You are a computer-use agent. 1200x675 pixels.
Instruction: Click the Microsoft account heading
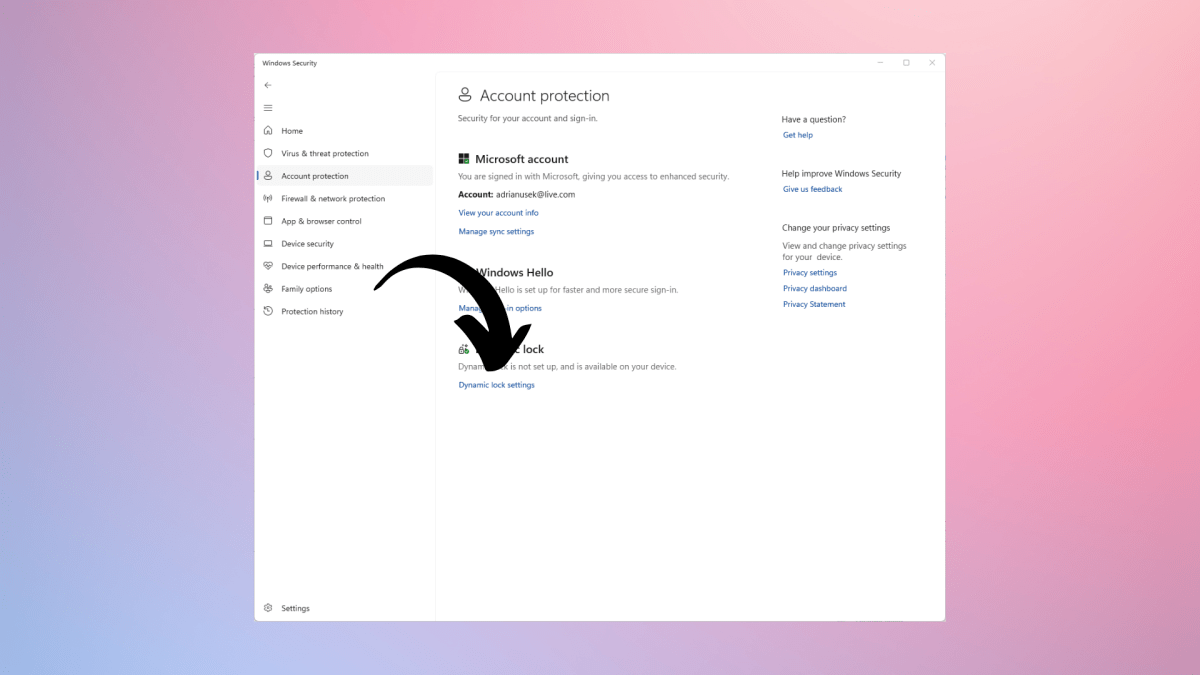pos(521,159)
